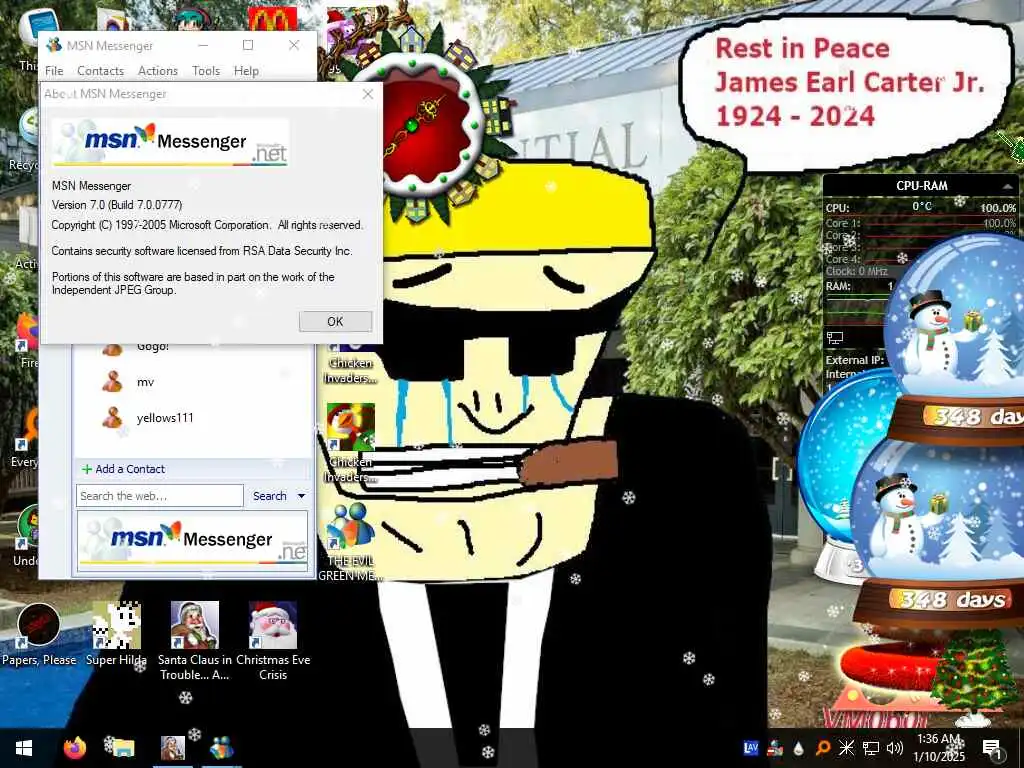Image resolution: width=1024 pixels, height=768 pixels.
Task: Focus the Search the web field
Action: click(159, 496)
